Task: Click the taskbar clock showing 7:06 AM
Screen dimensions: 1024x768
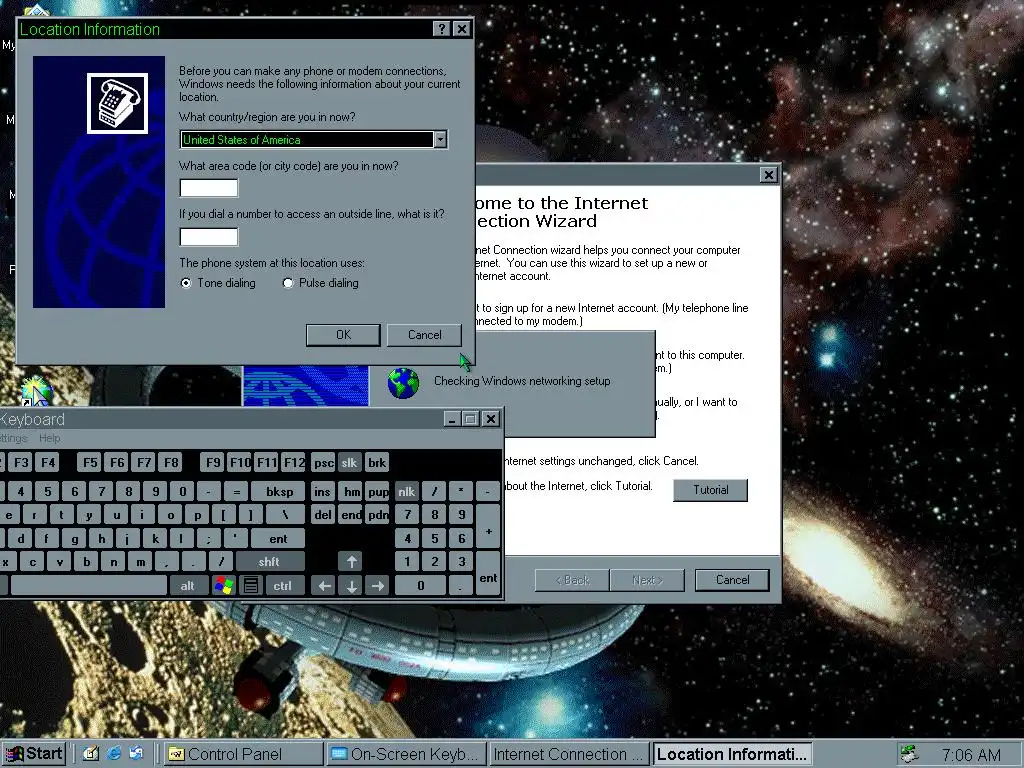Action: click(x=971, y=754)
